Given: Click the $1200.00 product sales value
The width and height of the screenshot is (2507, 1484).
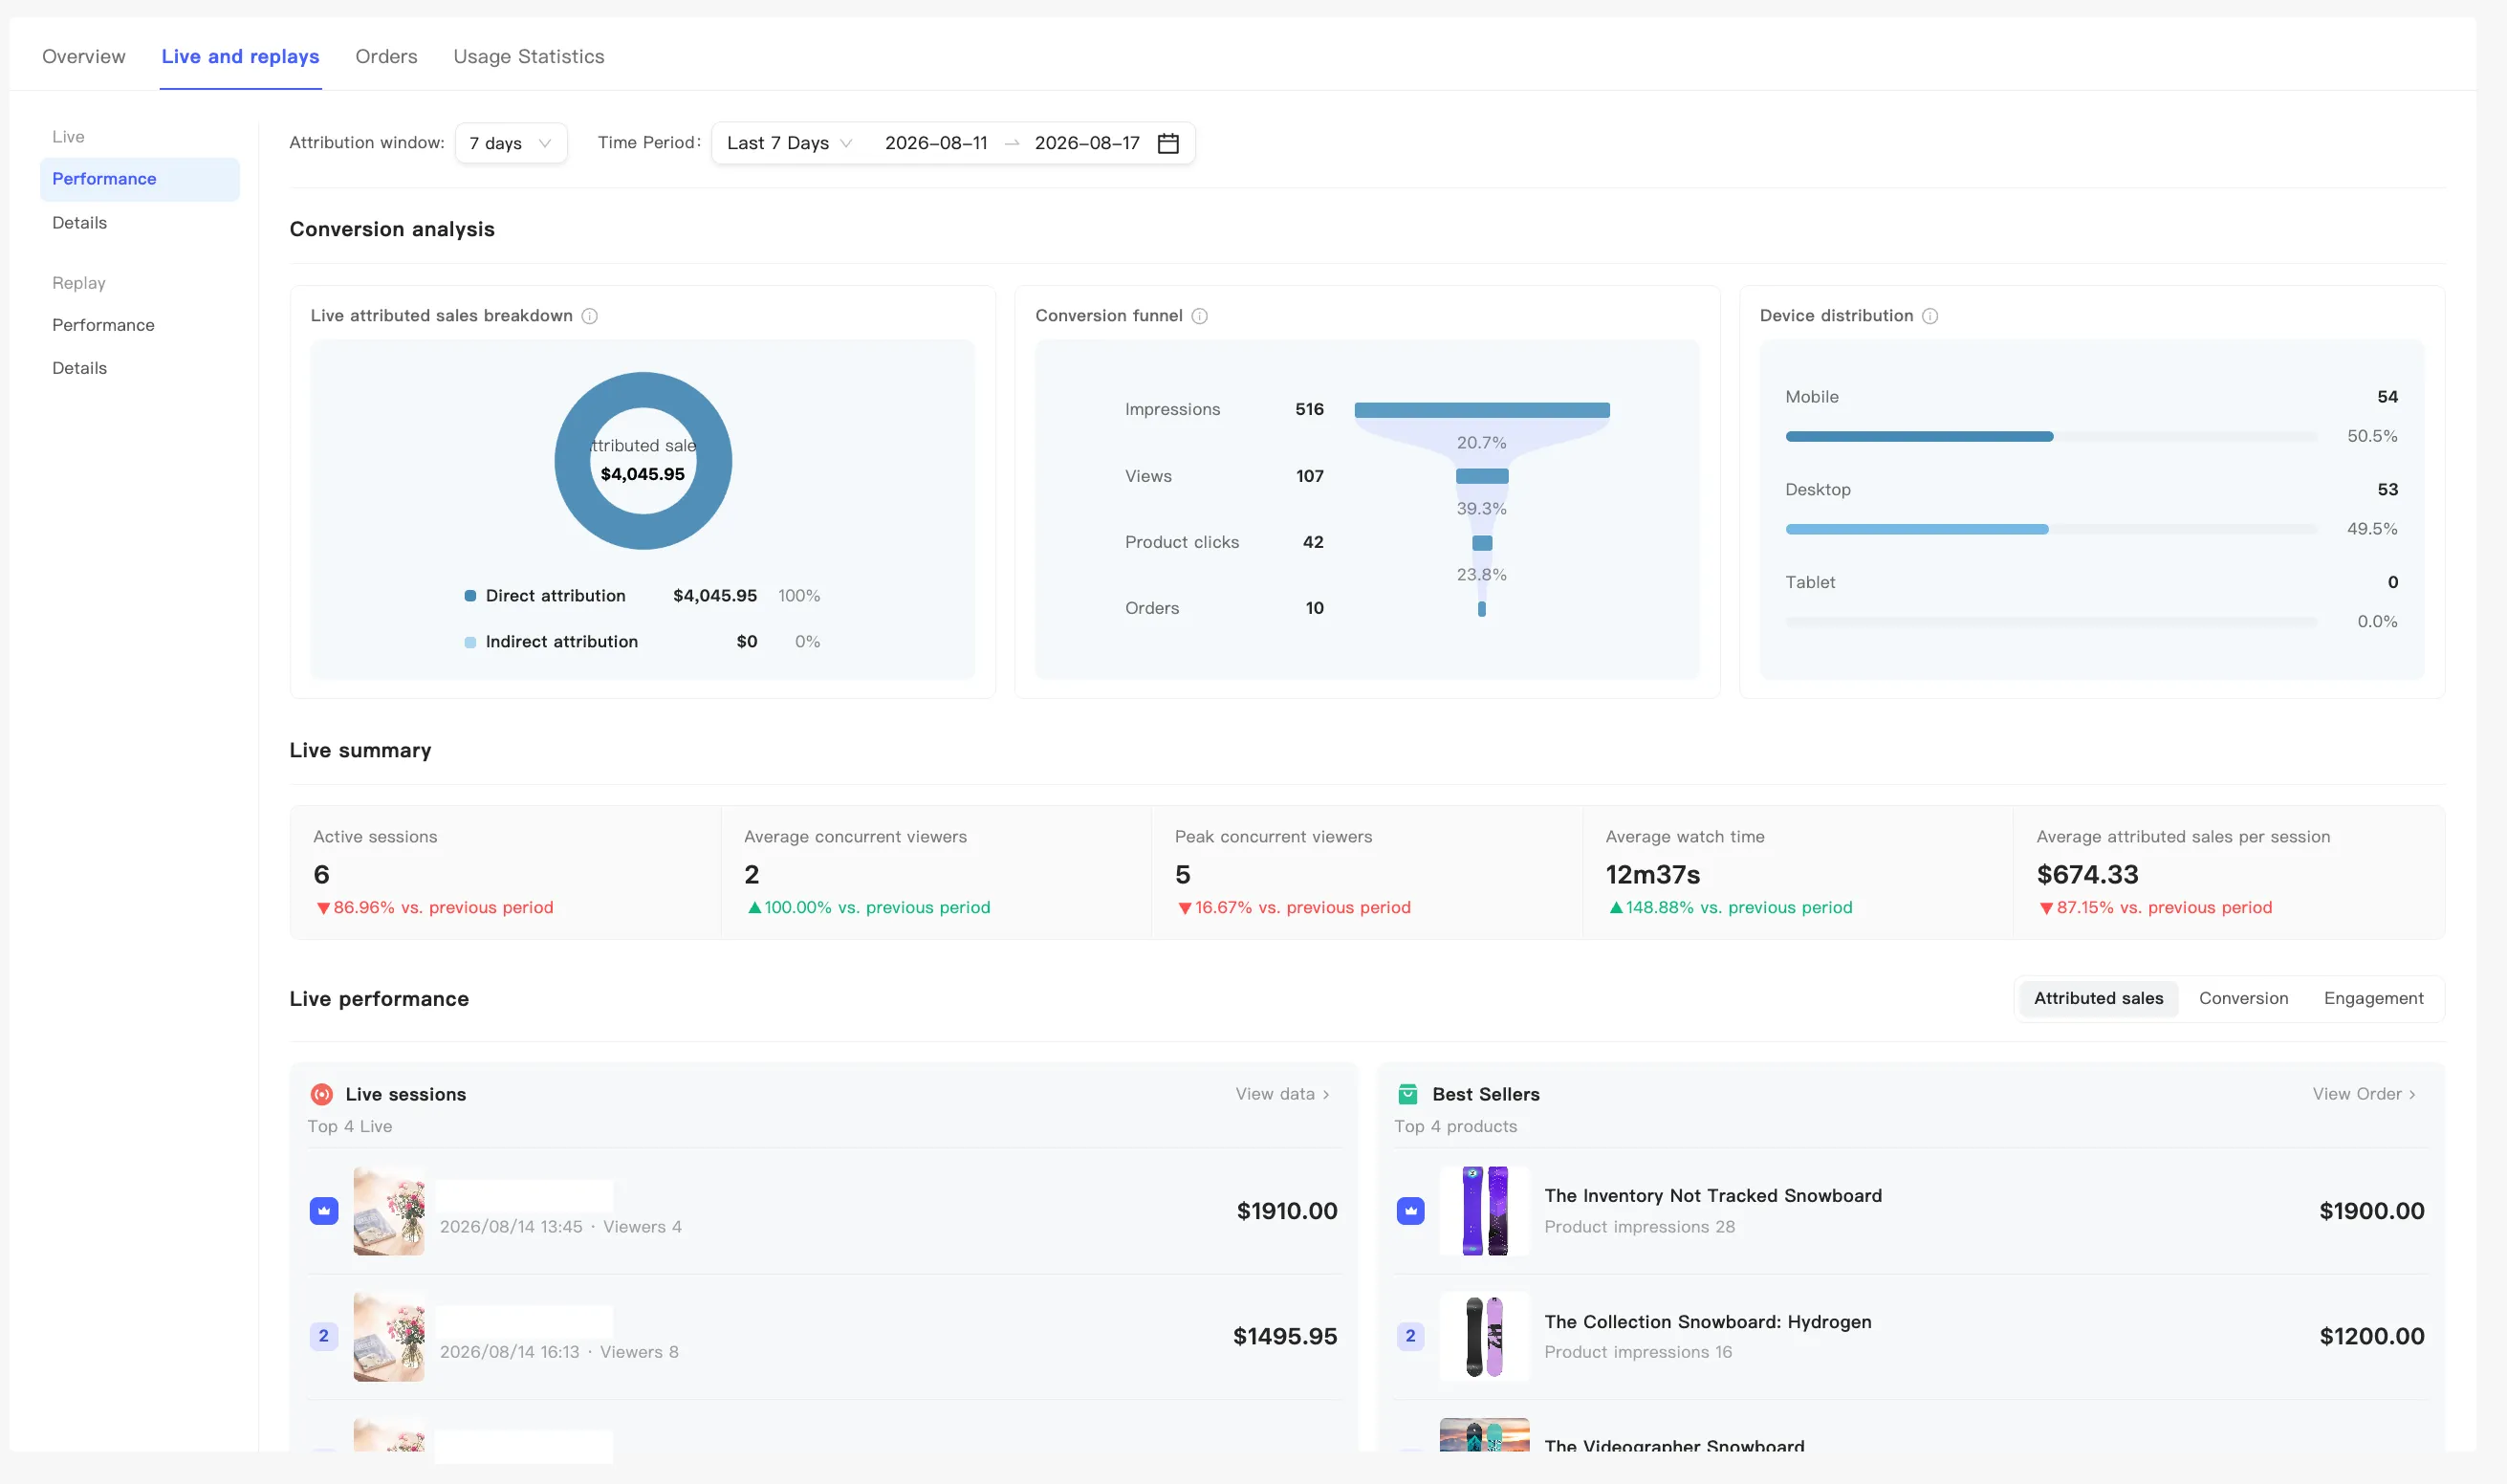Looking at the screenshot, I should point(2372,1336).
